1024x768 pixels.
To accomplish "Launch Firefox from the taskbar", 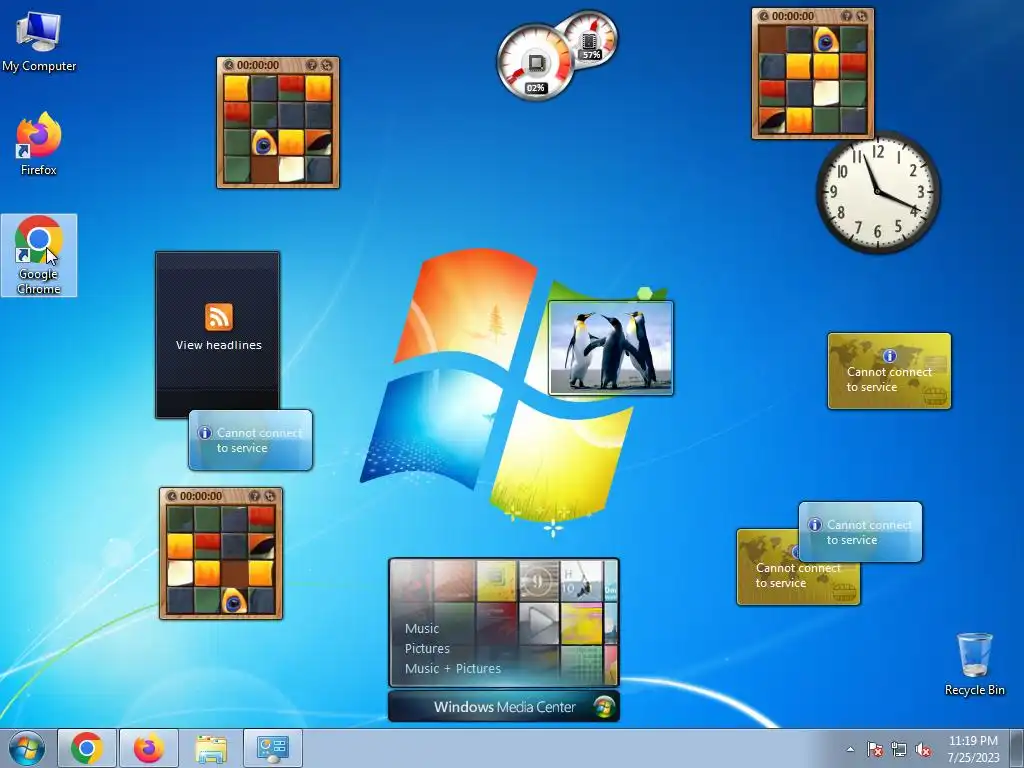I will coord(149,748).
